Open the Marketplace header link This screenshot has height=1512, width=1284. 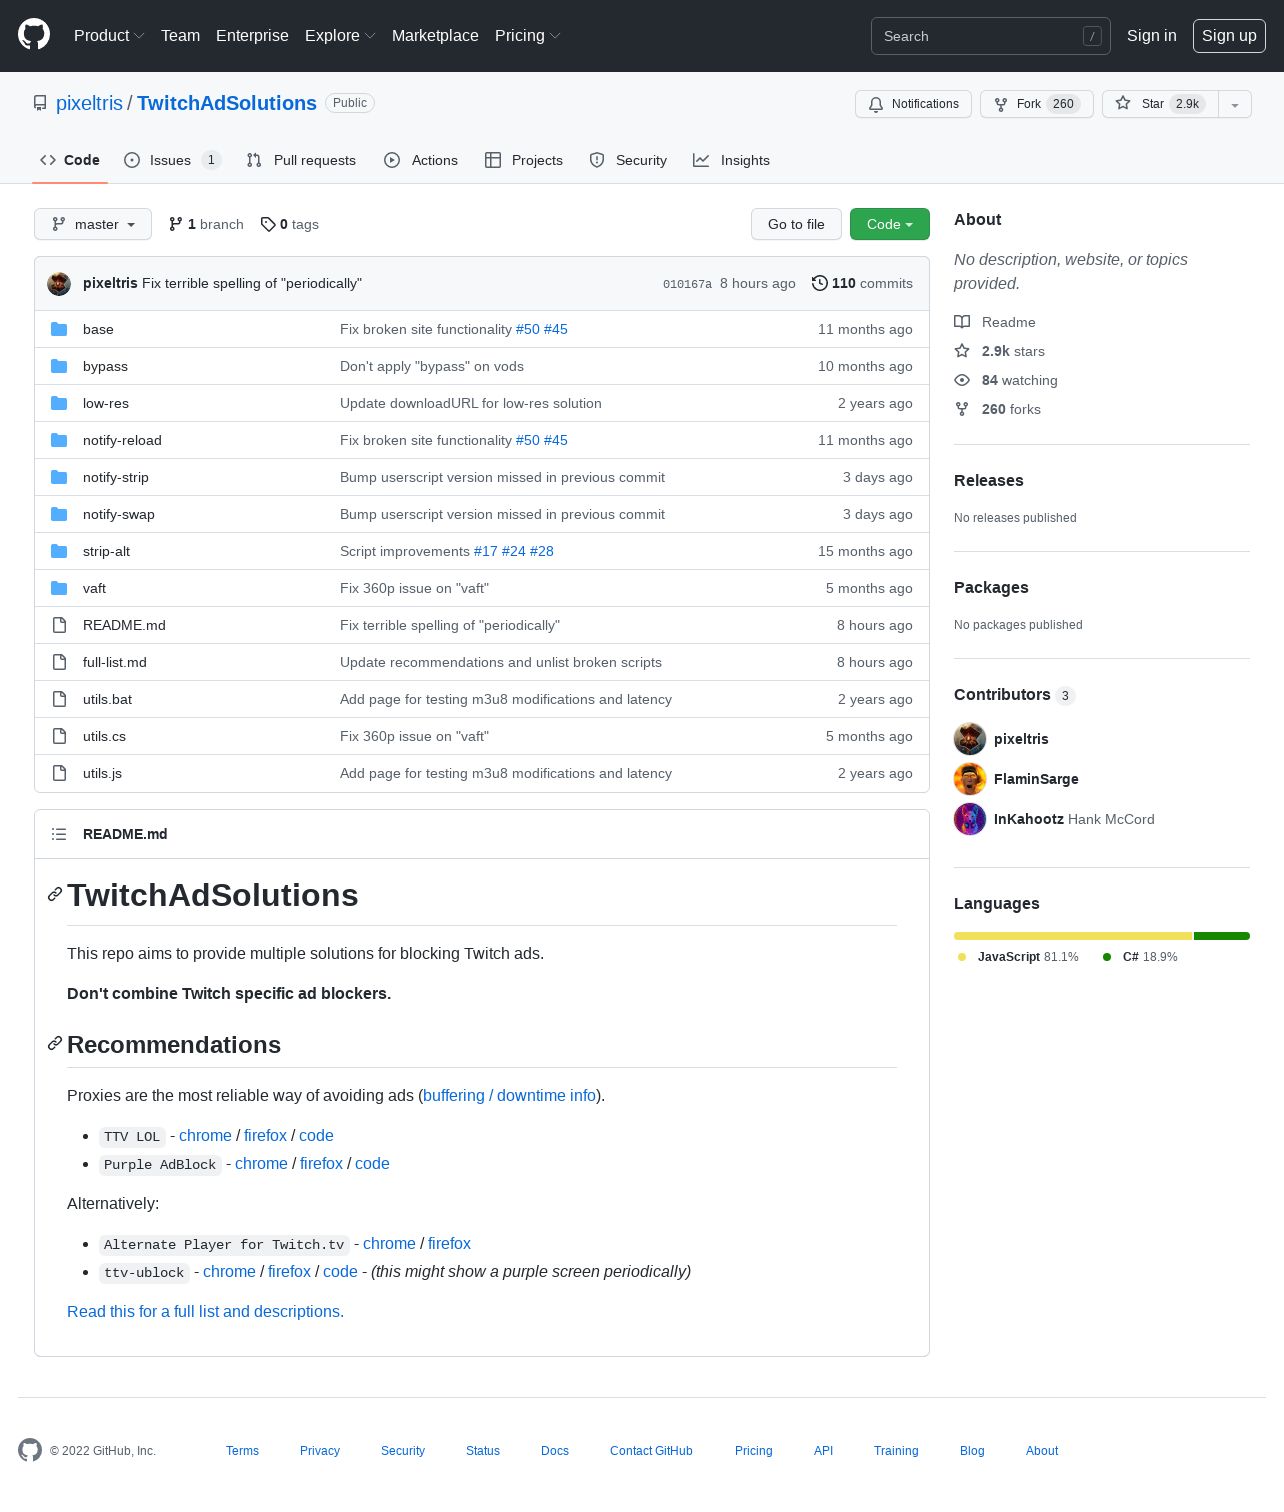click(x=435, y=35)
